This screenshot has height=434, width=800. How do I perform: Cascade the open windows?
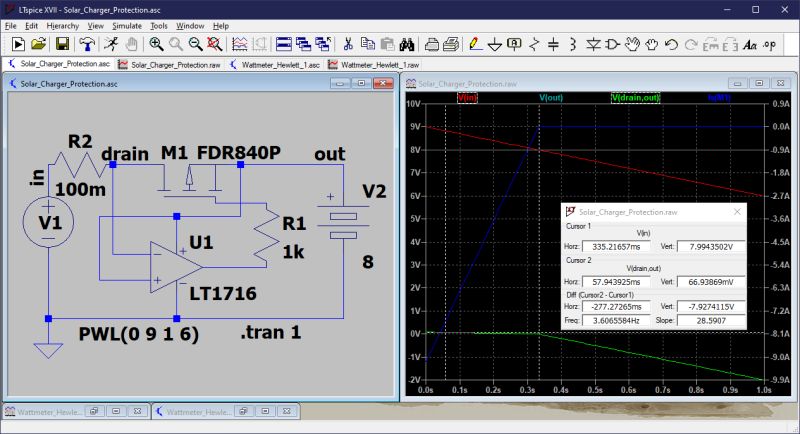303,44
